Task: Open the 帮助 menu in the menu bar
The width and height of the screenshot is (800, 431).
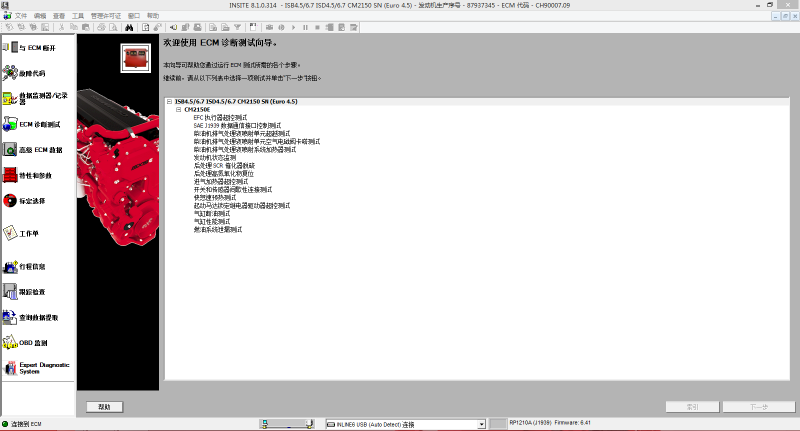Action: click(x=153, y=16)
